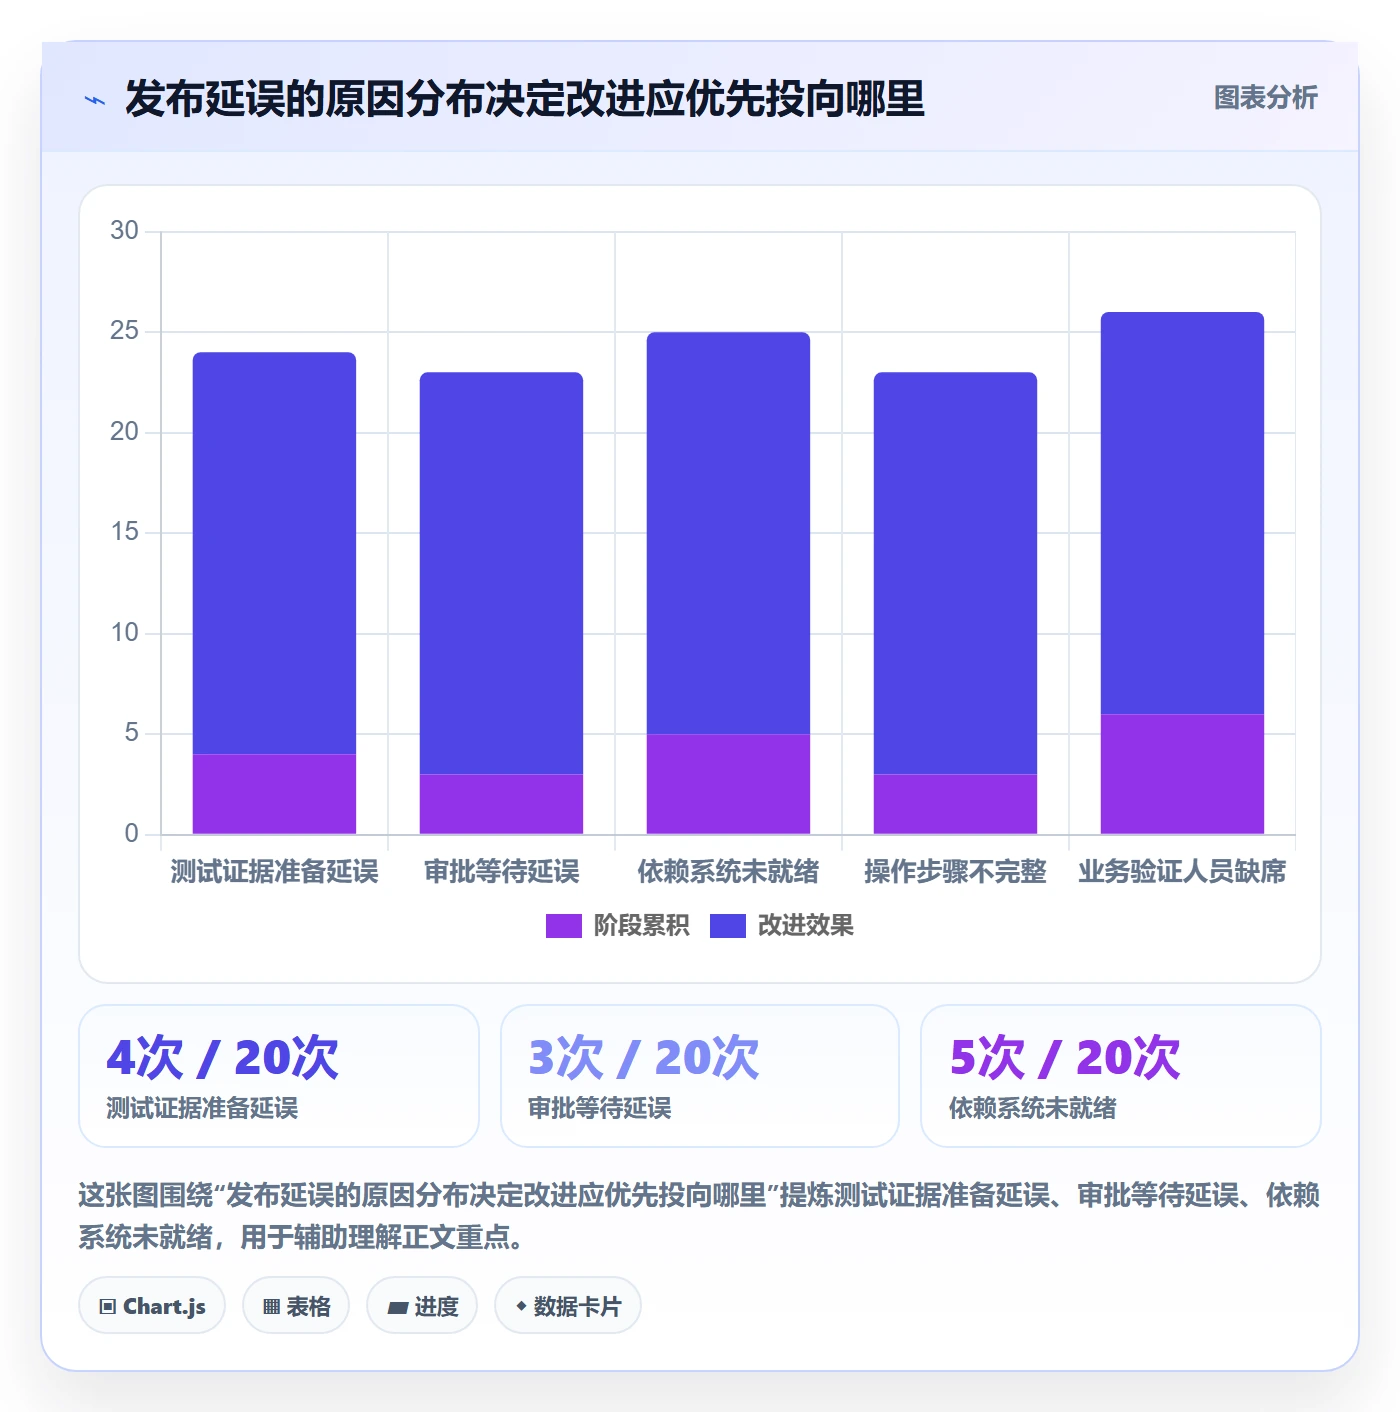
Task: Select the 表格 tag
Action: (x=296, y=1305)
